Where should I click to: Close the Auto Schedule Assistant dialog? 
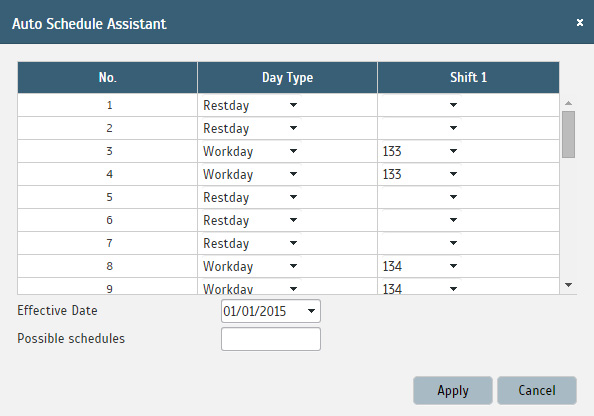click(x=580, y=23)
